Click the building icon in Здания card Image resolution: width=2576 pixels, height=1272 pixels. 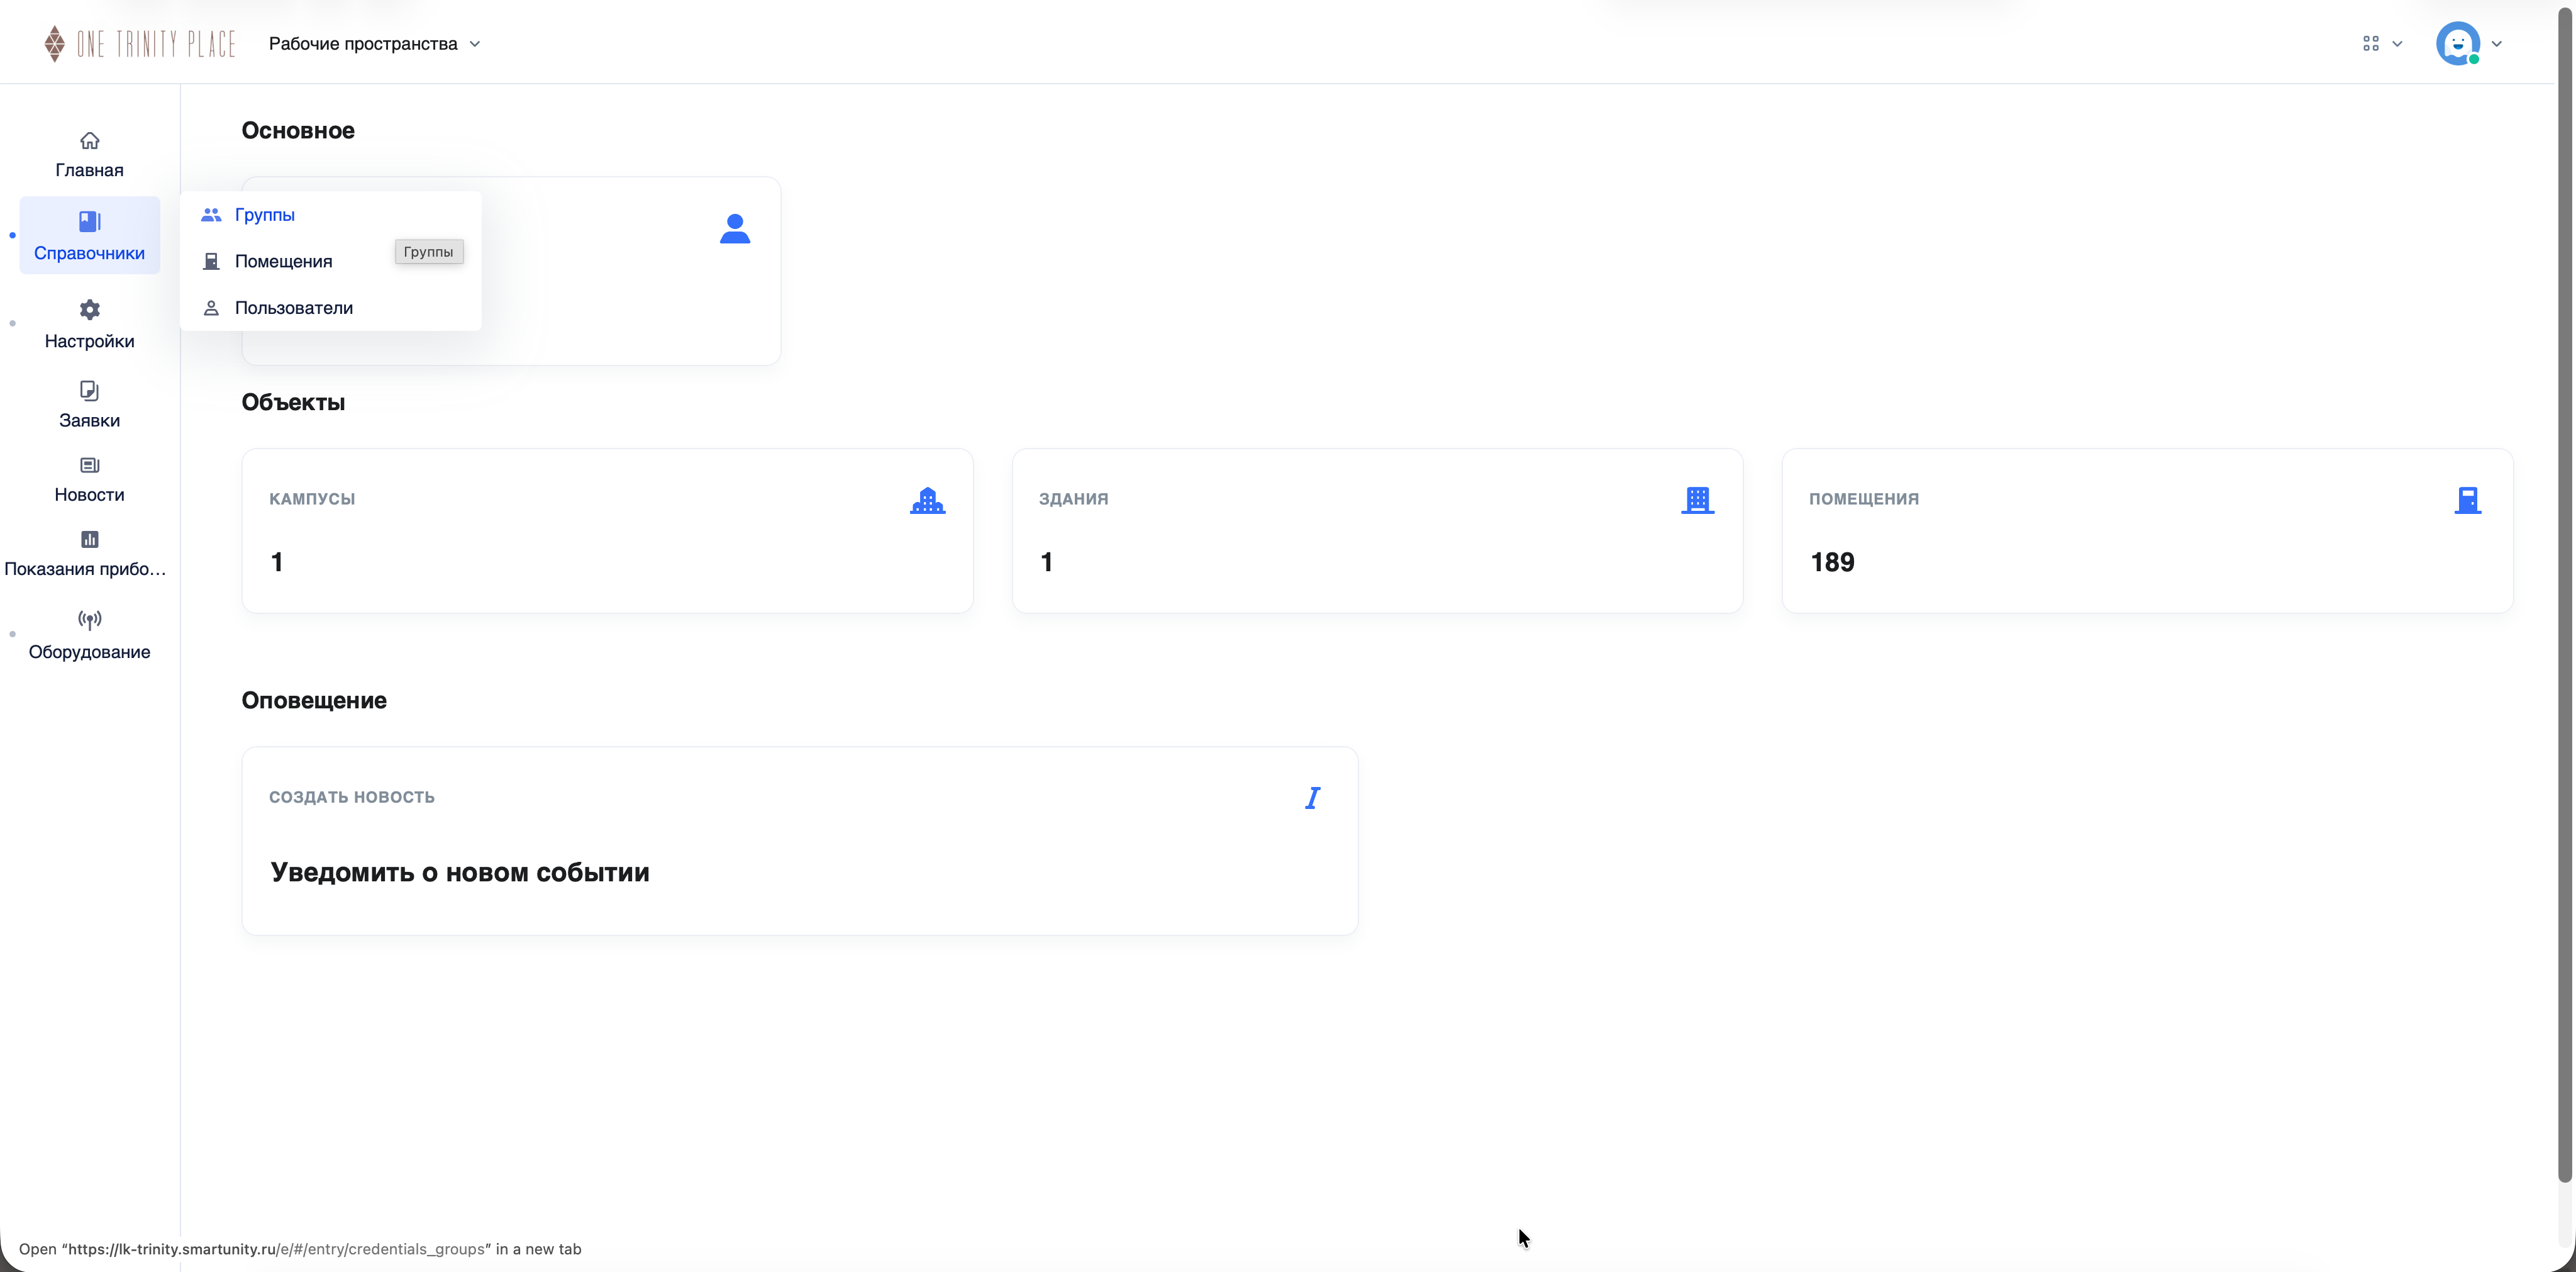1697,500
